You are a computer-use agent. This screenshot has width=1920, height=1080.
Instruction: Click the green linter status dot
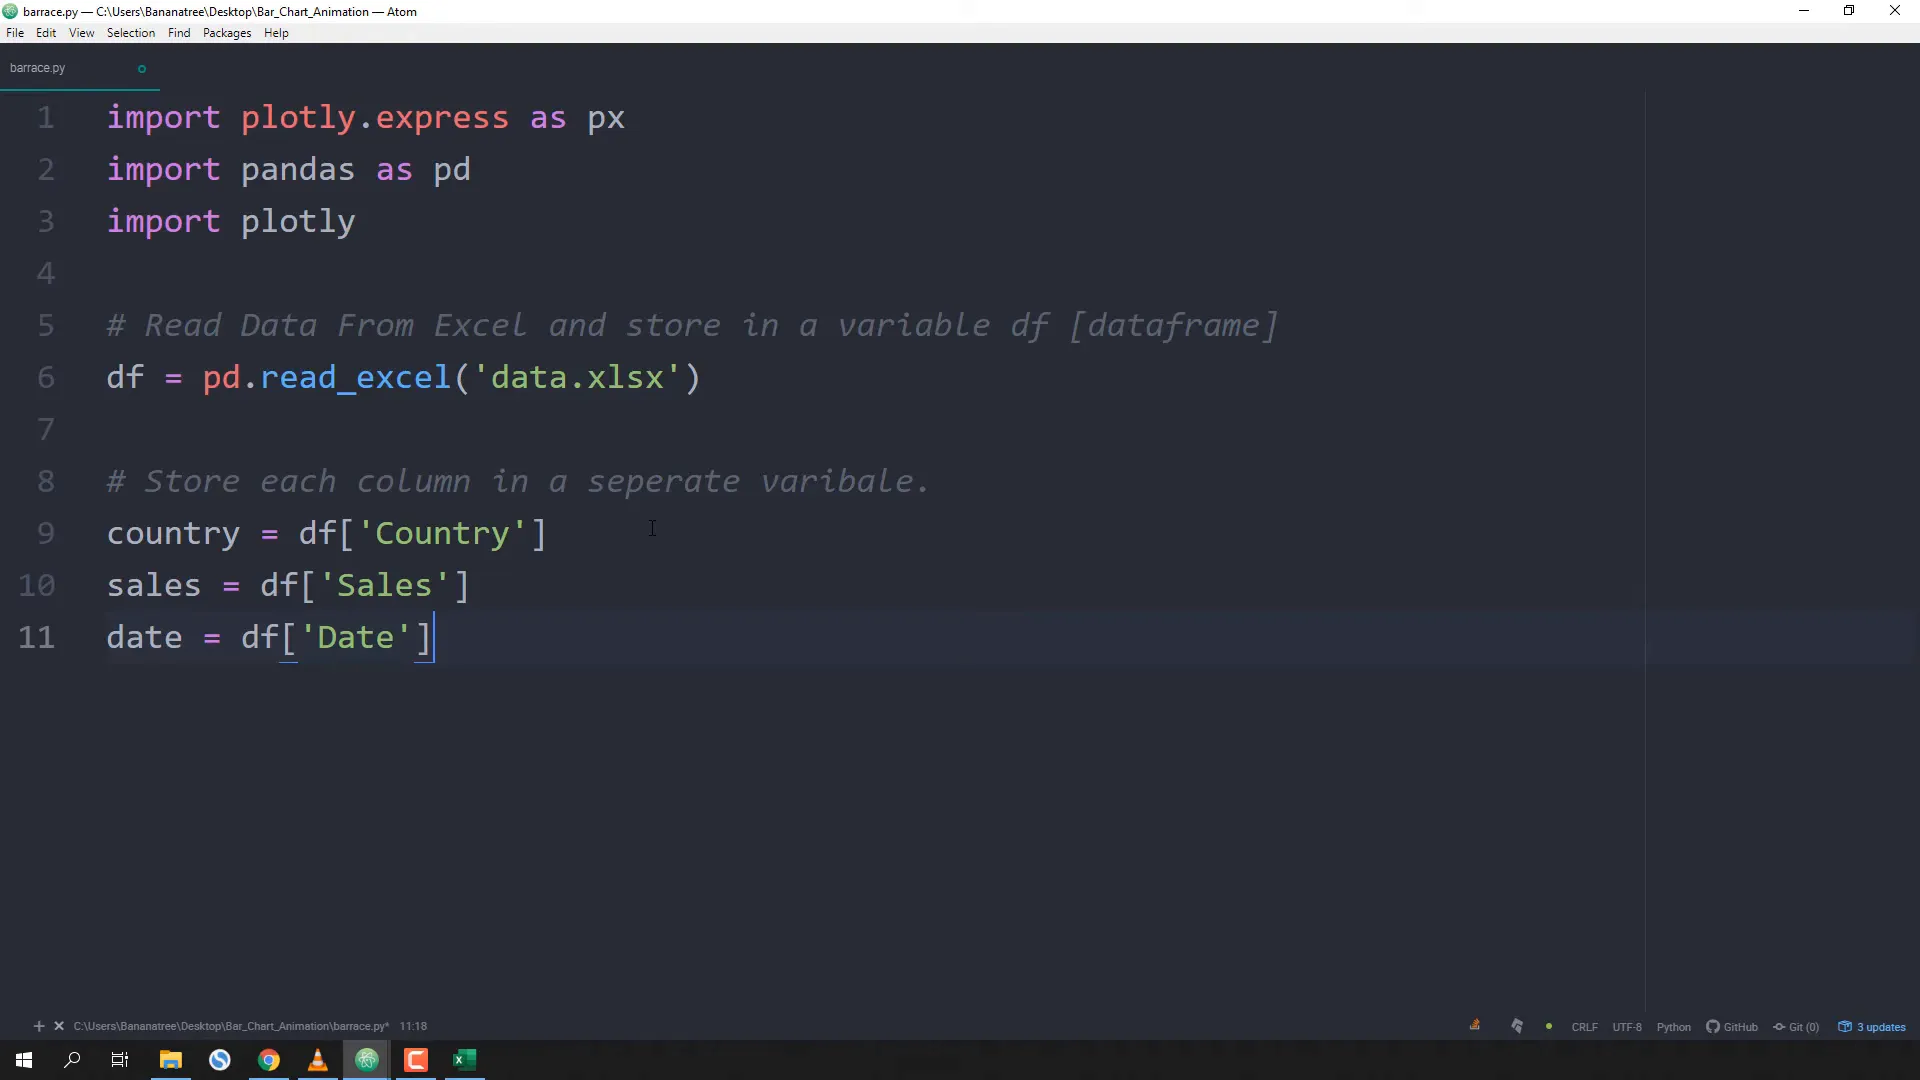point(1549,1026)
